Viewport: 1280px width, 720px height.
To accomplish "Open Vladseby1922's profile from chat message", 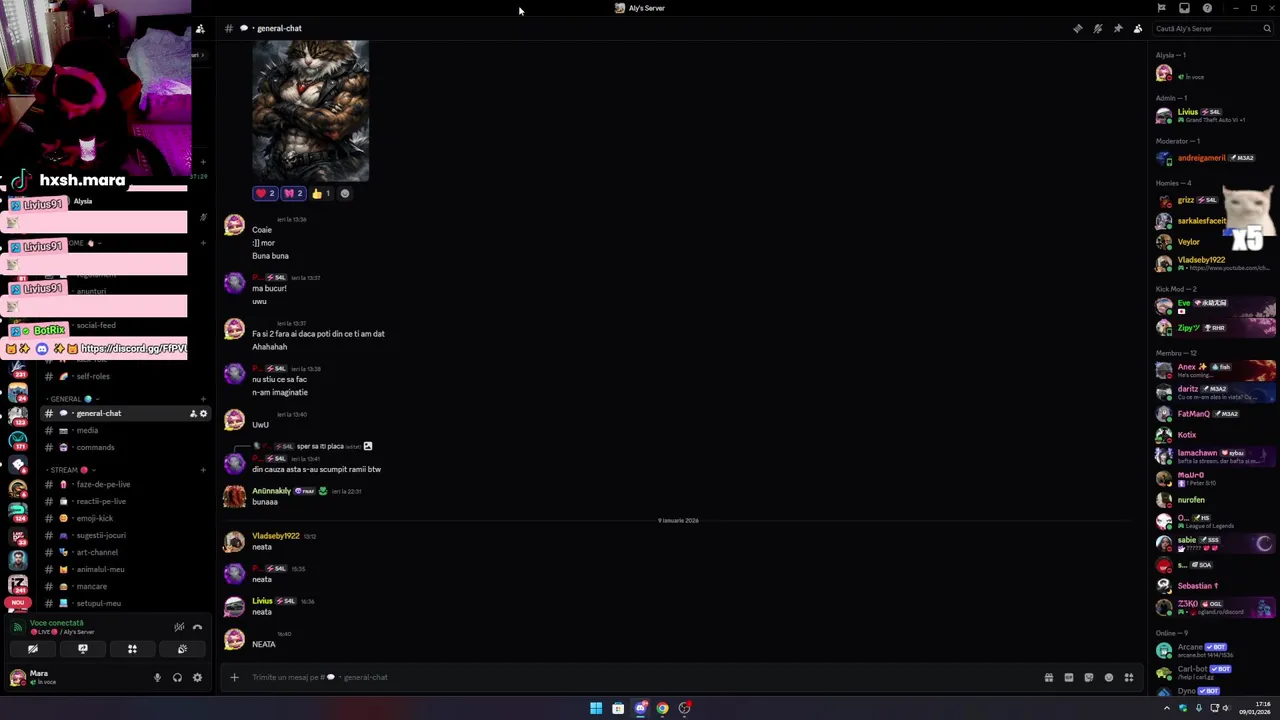I will [x=275, y=536].
